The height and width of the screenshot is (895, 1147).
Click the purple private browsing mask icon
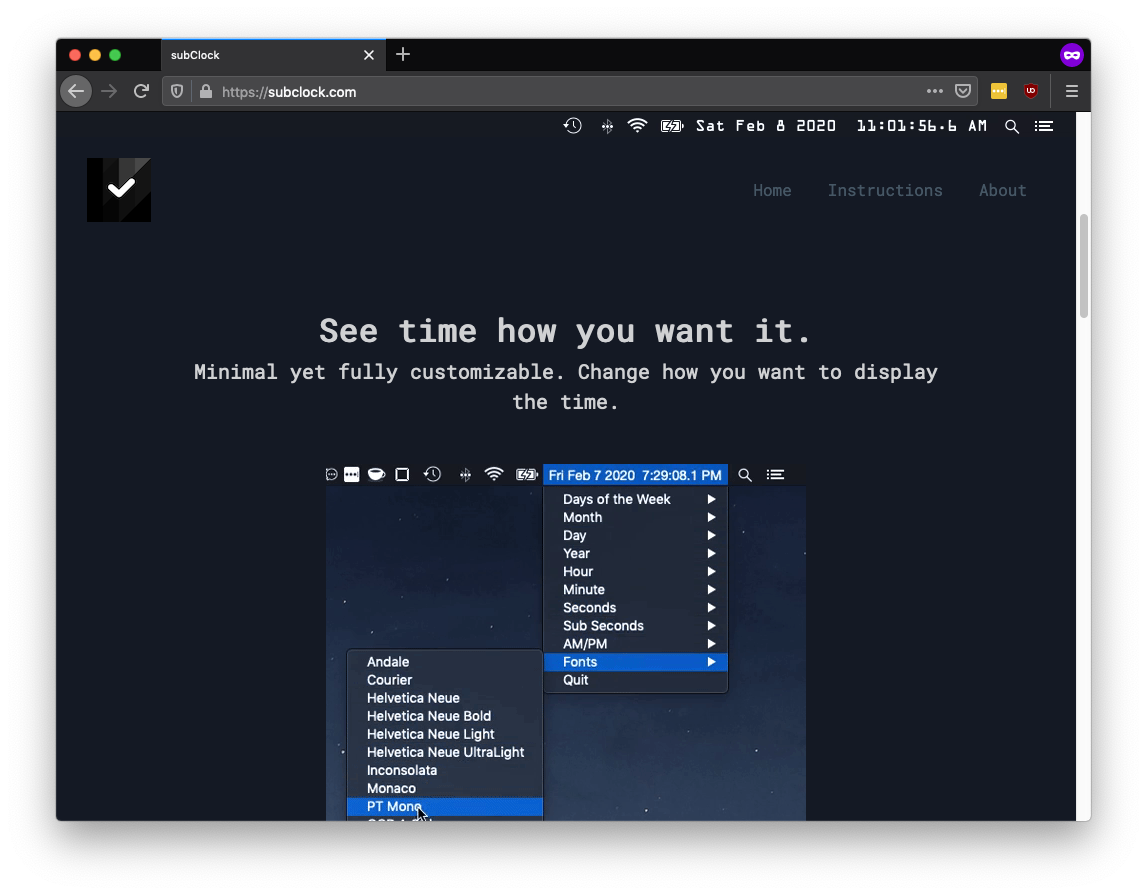[x=1072, y=55]
